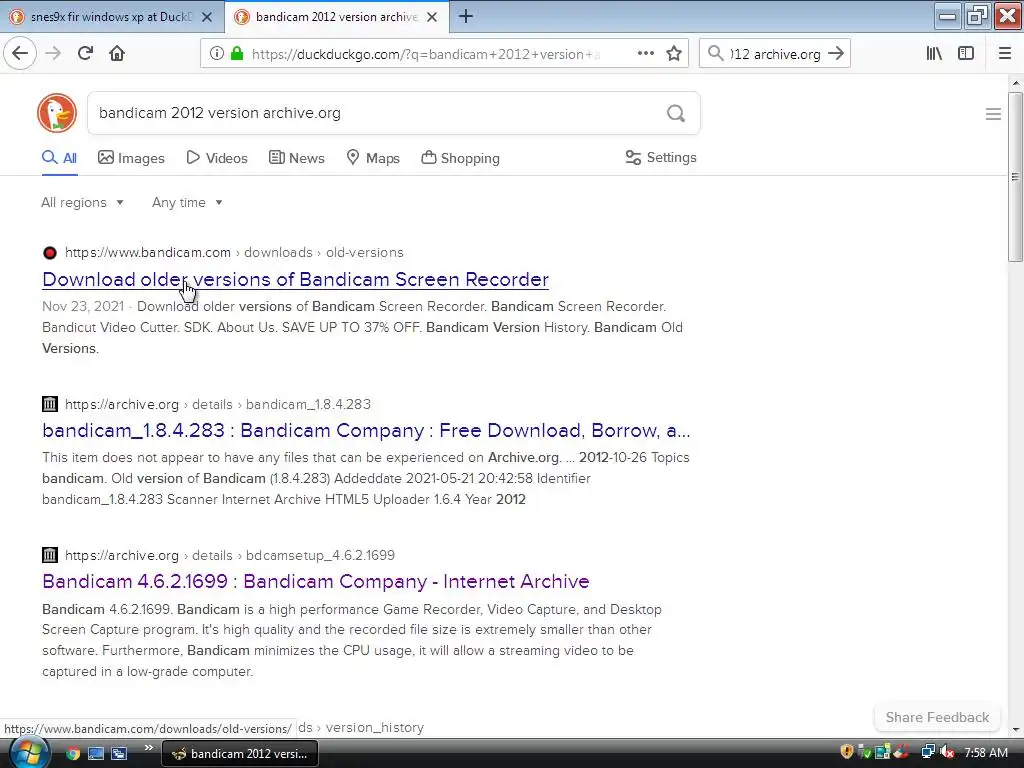This screenshot has height=768, width=1024.
Task: Click the bandicam.com red favicon
Action: pyautogui.click(x=50, y=253)
